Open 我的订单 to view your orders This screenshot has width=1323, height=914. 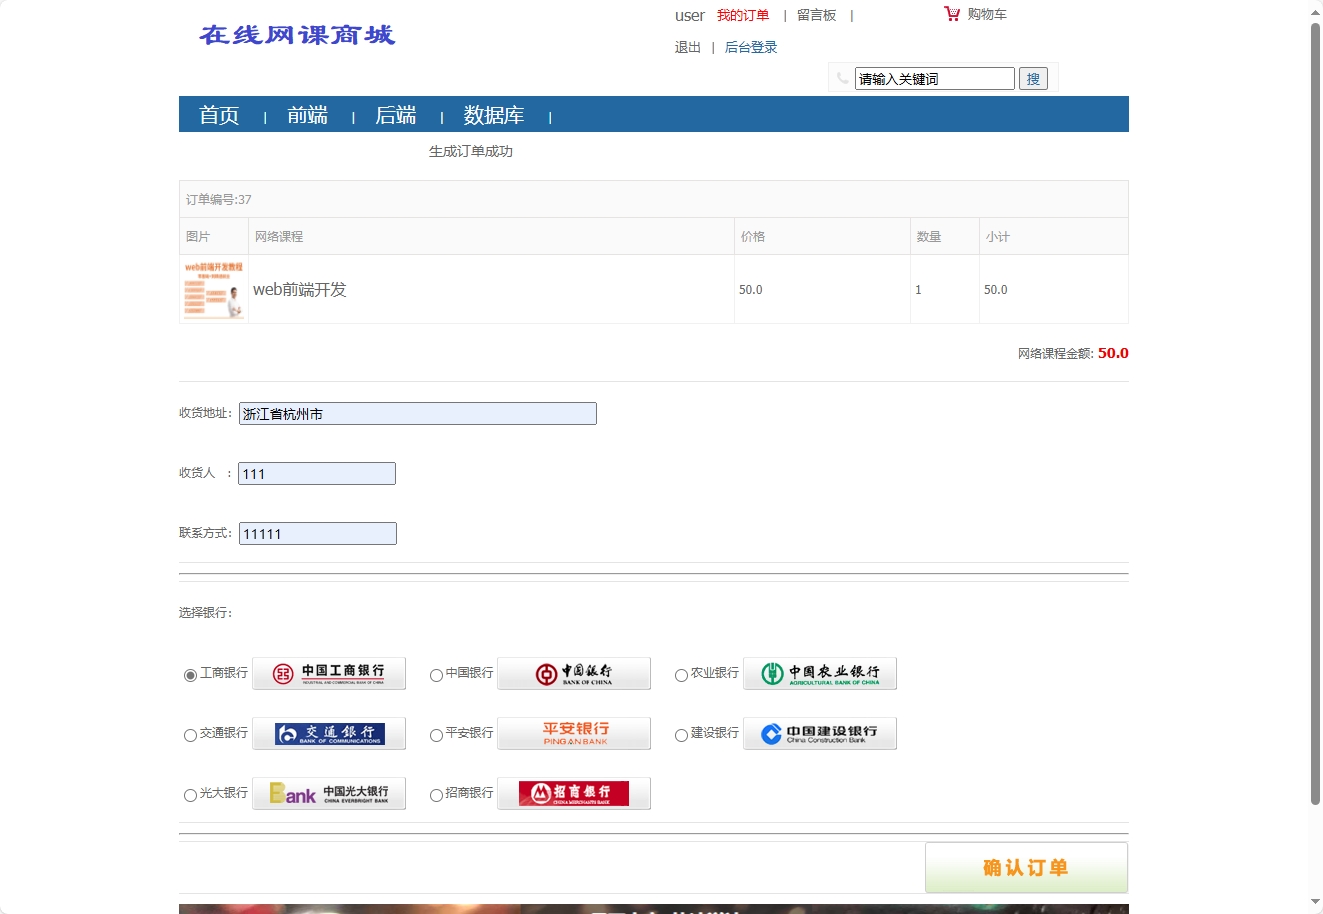pyautogui.click(x=743, y=15)
